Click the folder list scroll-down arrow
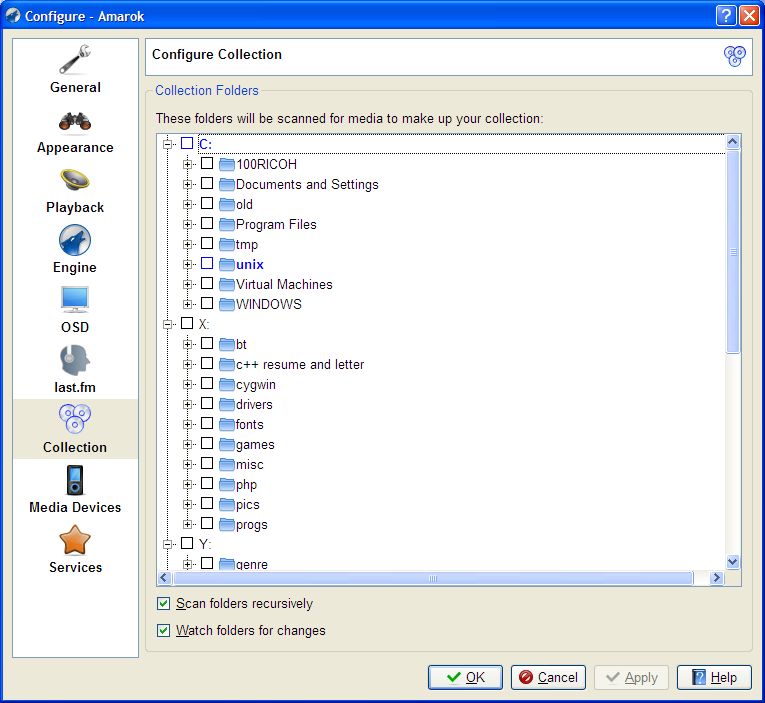 coord(732,562)
